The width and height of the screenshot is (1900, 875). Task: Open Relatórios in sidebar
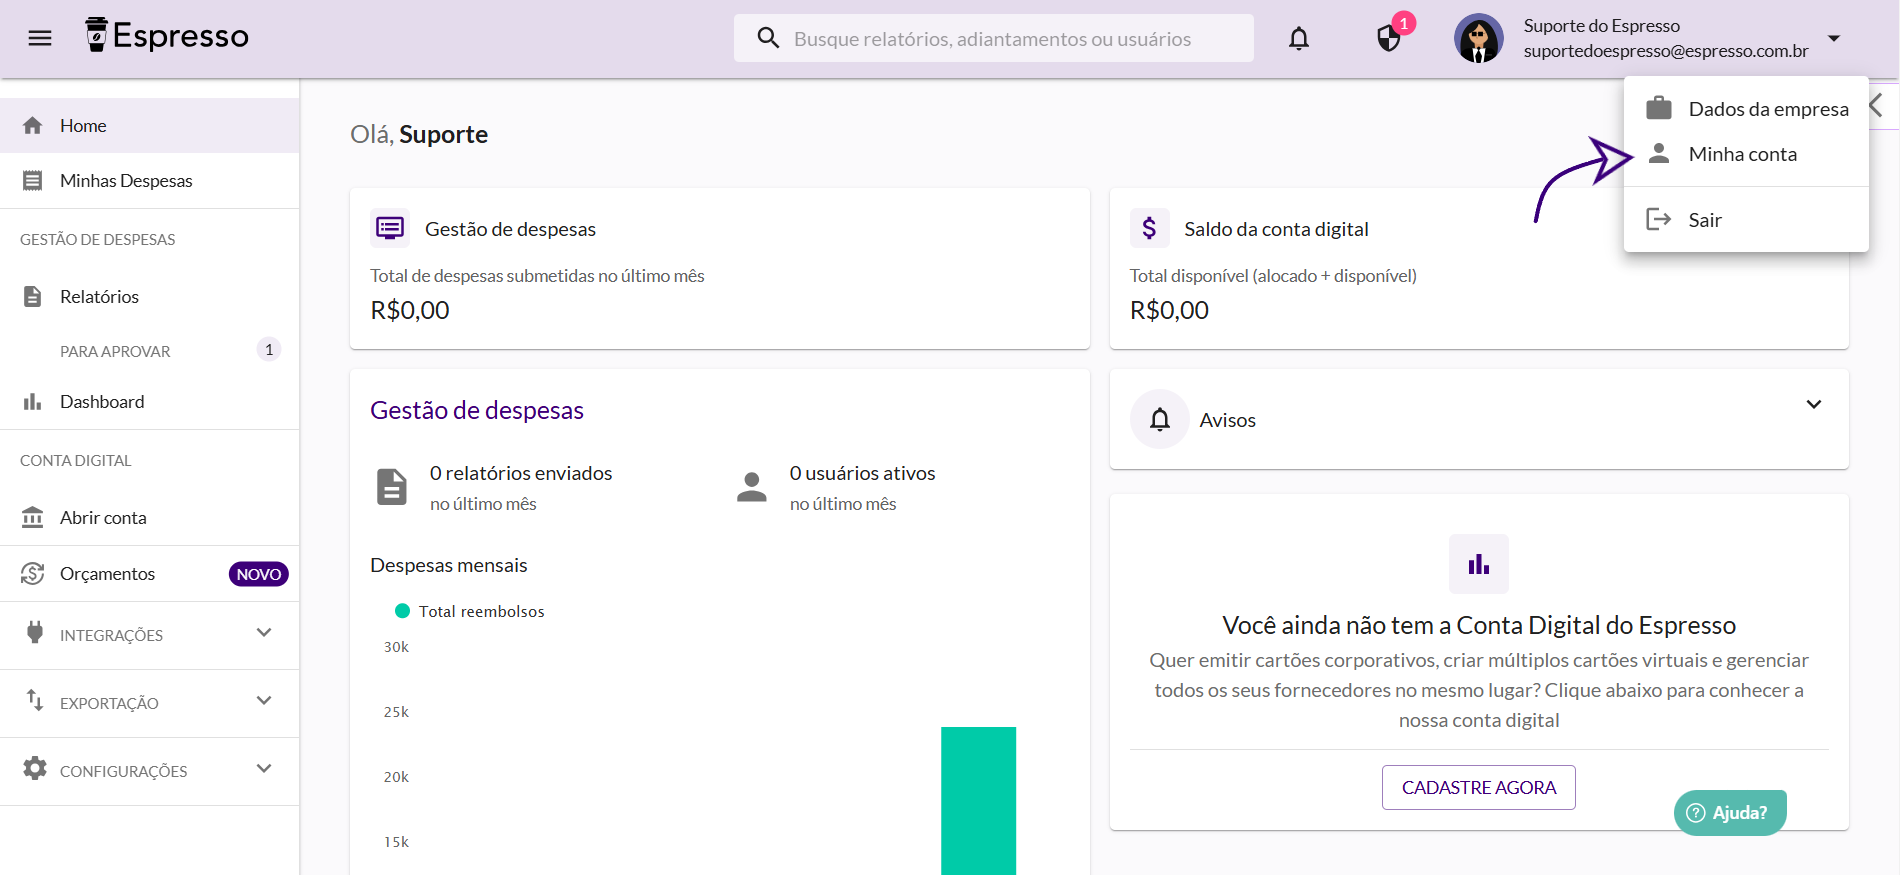(150, 296)
